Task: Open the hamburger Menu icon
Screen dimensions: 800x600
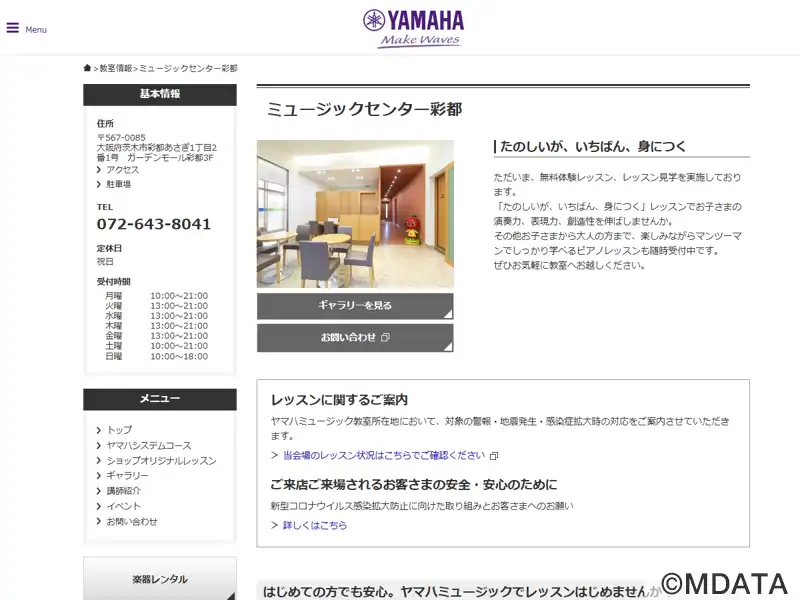Action: pyautogui.click(x=13, y=29)
